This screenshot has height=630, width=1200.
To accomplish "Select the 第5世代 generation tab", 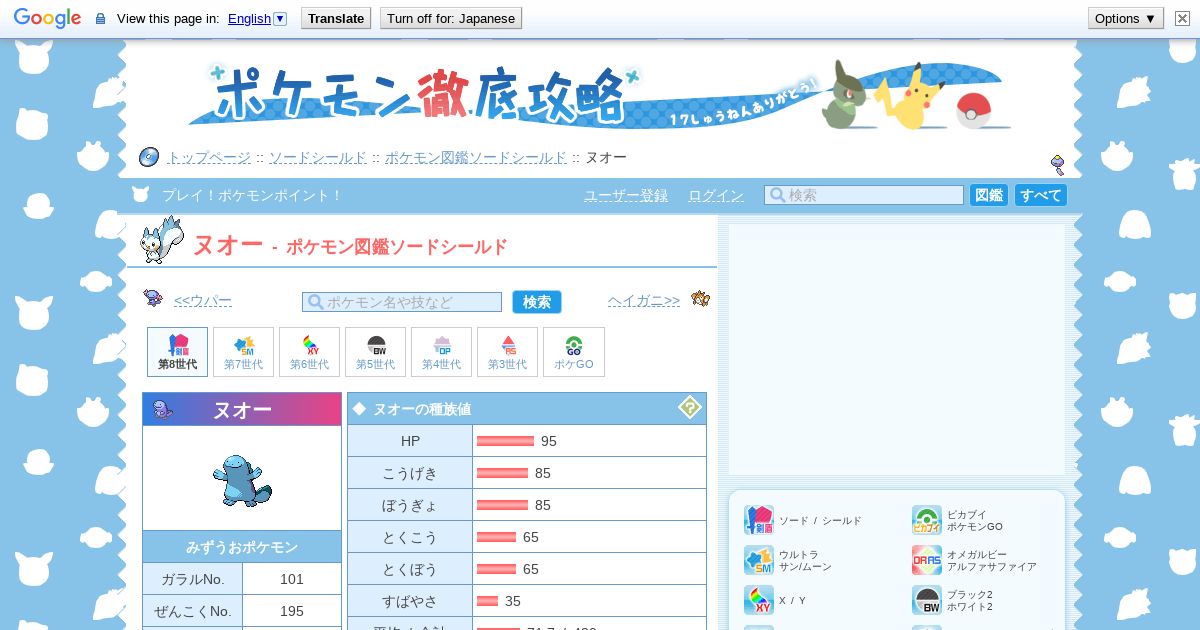I will (376, 352).
